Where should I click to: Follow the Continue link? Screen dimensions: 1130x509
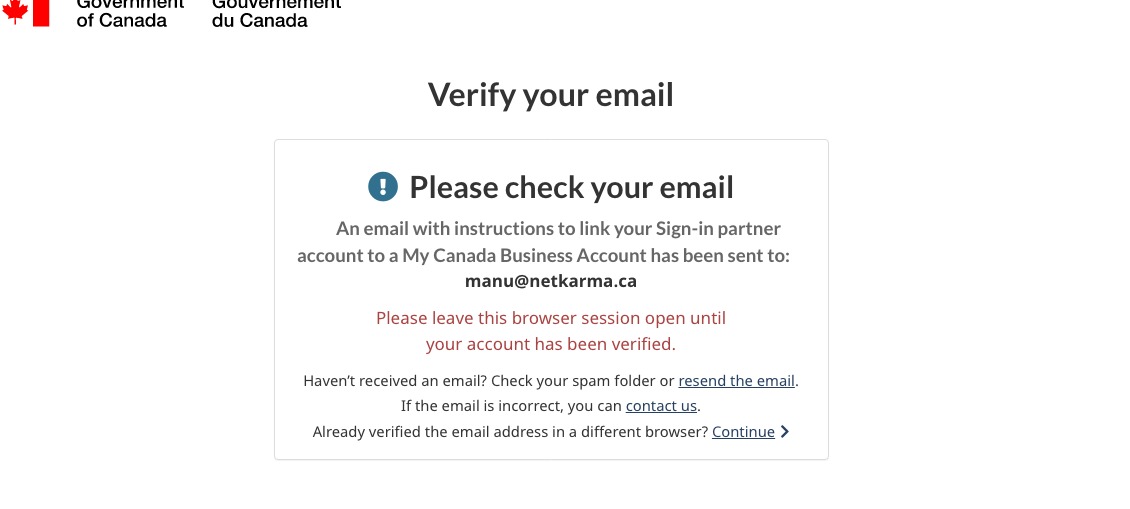click(743, 432)
